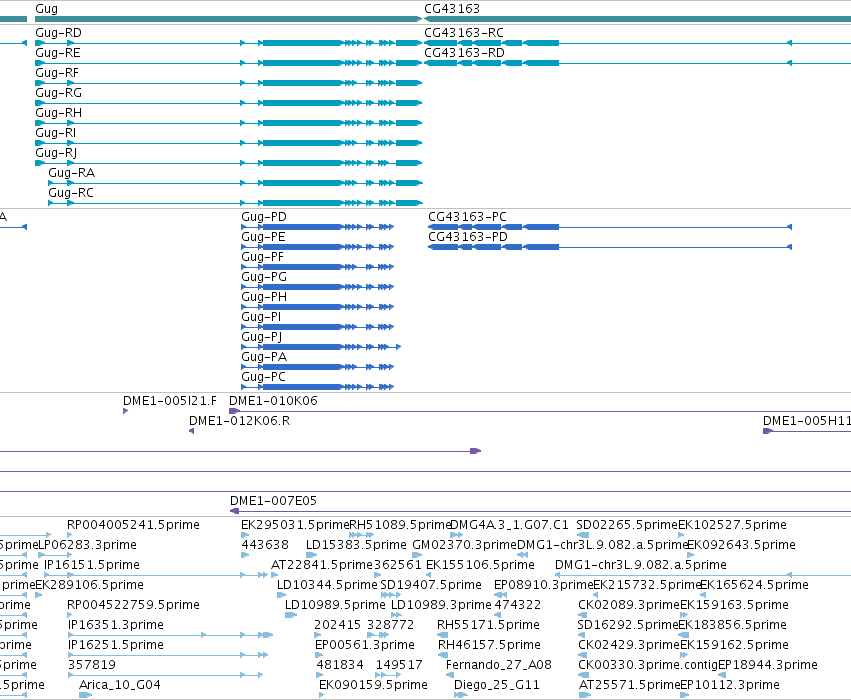Select the CG43163-RC transcript label
Image resolution: width=851 pixels, height=700 pixels.
point(463,33)
